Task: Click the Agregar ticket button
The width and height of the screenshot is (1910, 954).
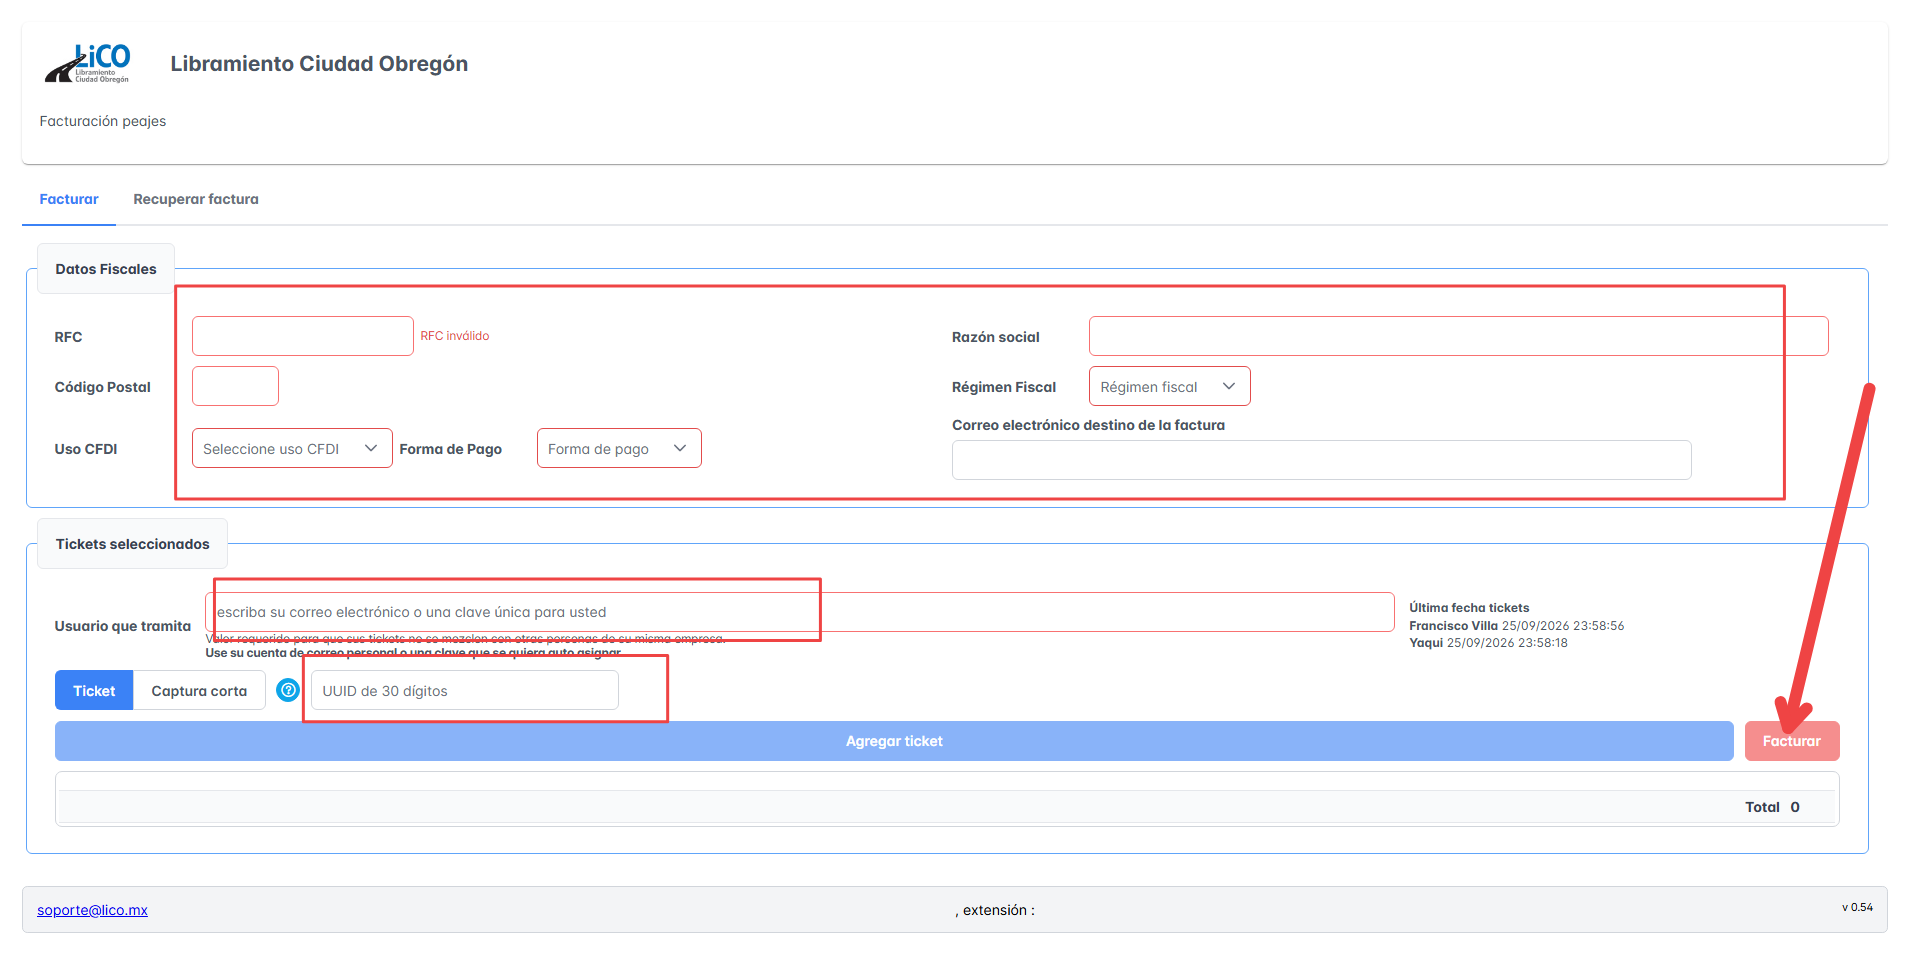Action: pos(894,741)
